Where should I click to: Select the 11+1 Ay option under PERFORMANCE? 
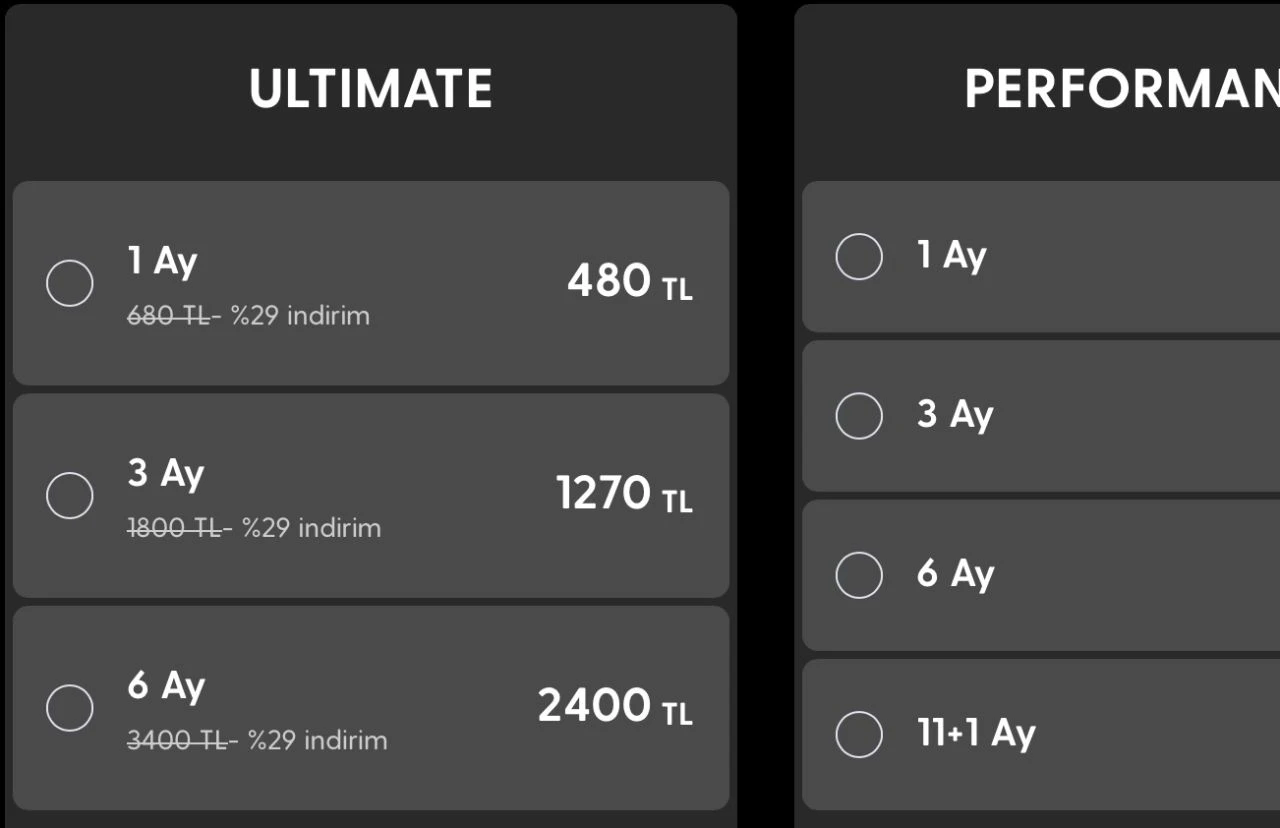[858, 733]
